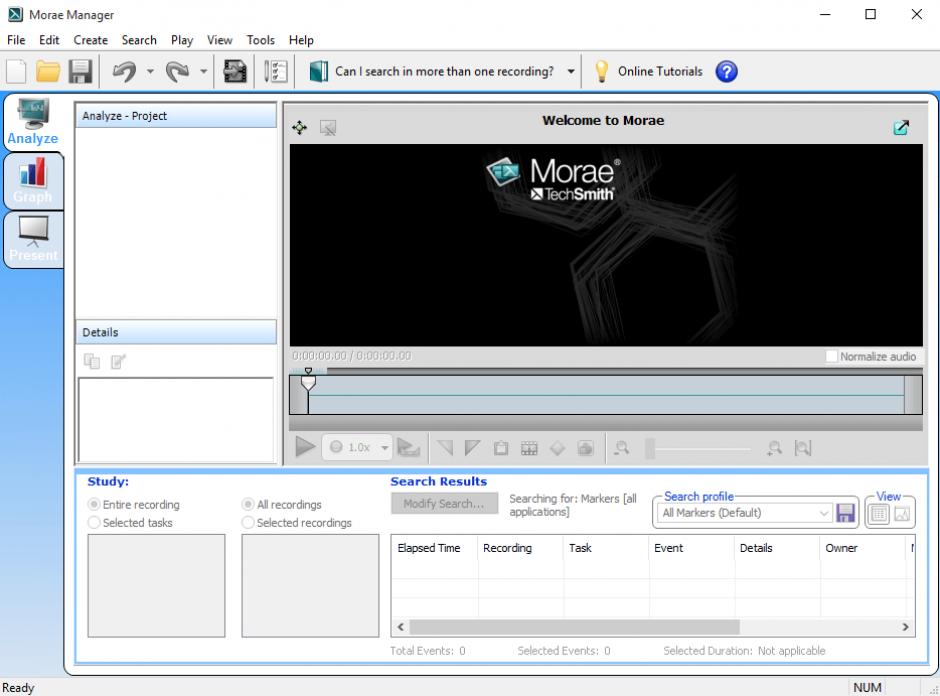
Task: Select the All recordings radio button
Action: pyautogui.click(x=248, y=504)
